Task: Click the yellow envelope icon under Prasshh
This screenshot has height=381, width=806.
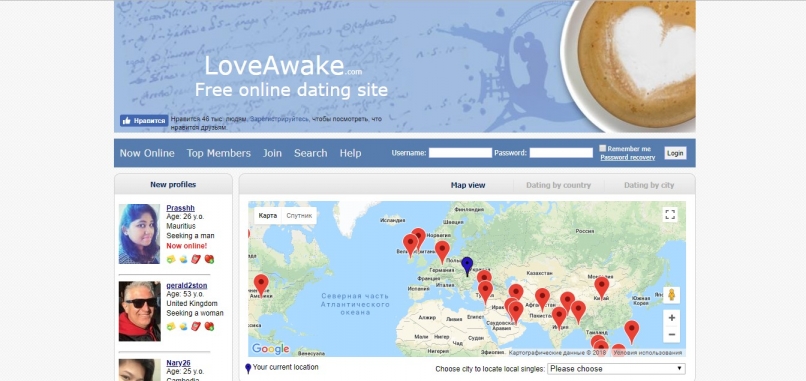Action: pyautogui.click(x=171, y=259)
